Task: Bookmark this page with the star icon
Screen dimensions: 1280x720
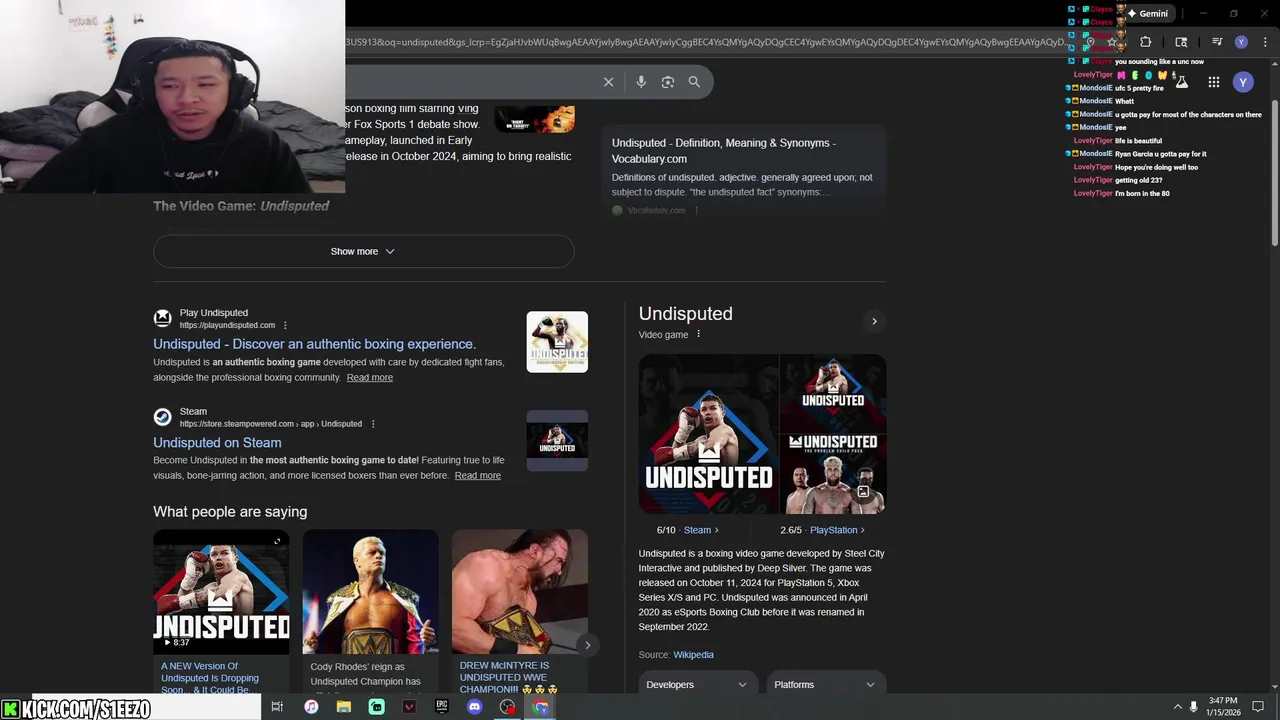Action: 1112,42
